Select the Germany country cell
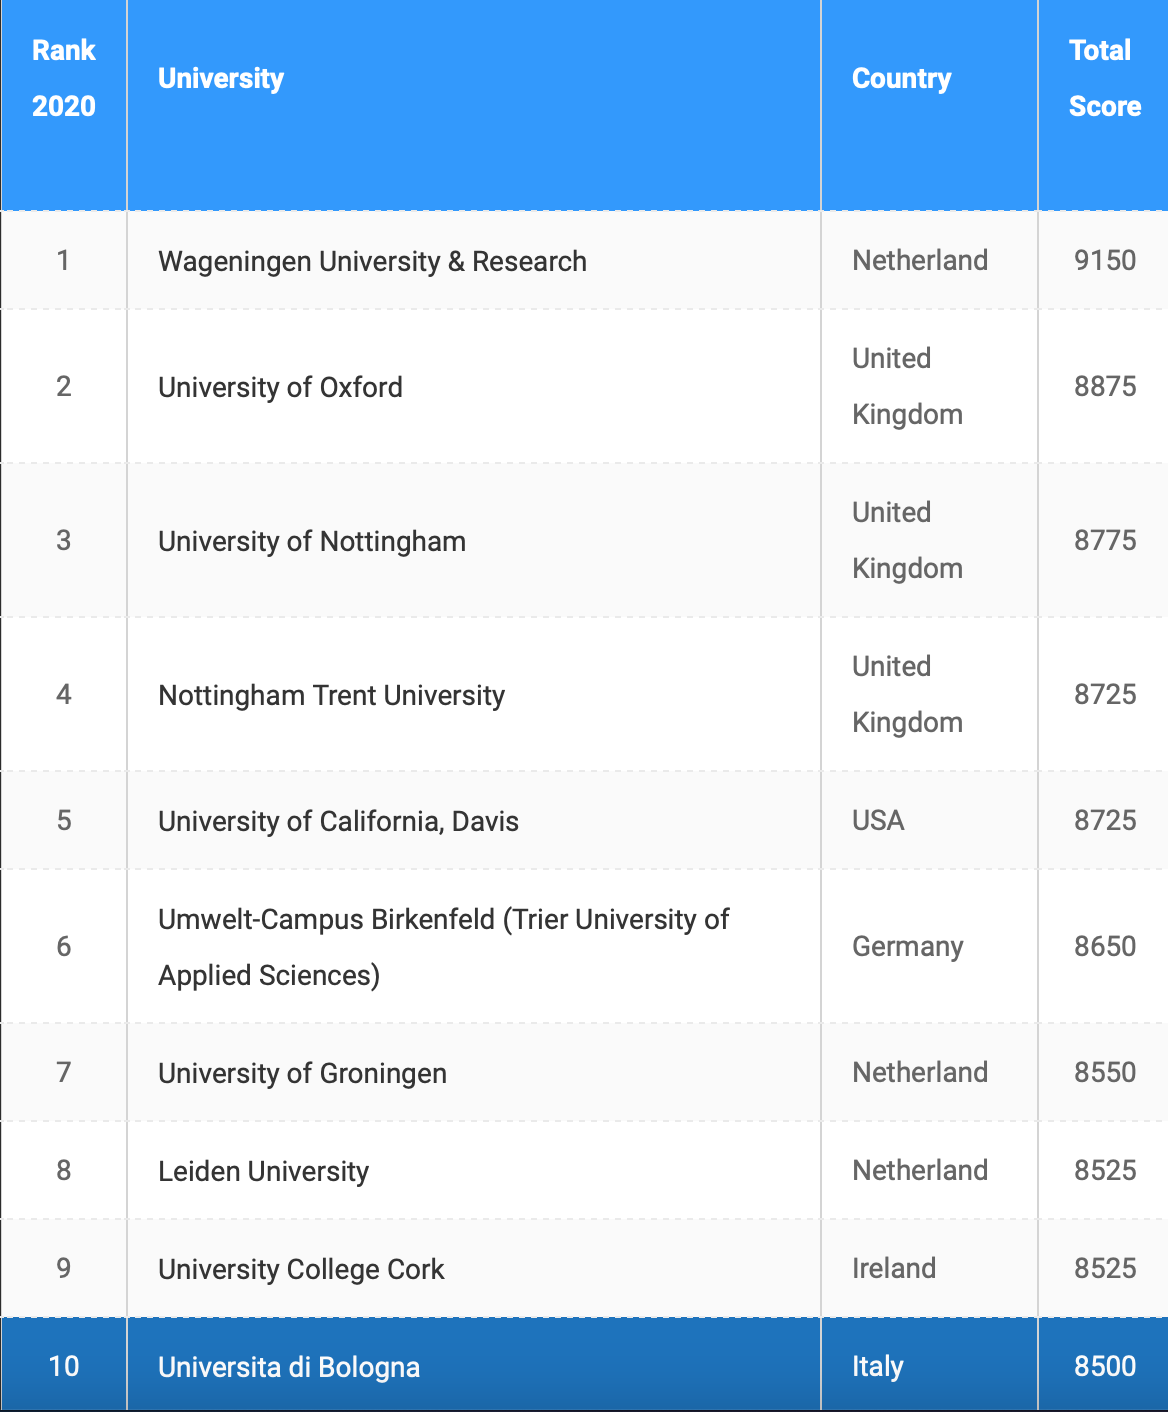Viewport: 1168px width, 1412px height. pyautogui.click(x=907, y=946)
